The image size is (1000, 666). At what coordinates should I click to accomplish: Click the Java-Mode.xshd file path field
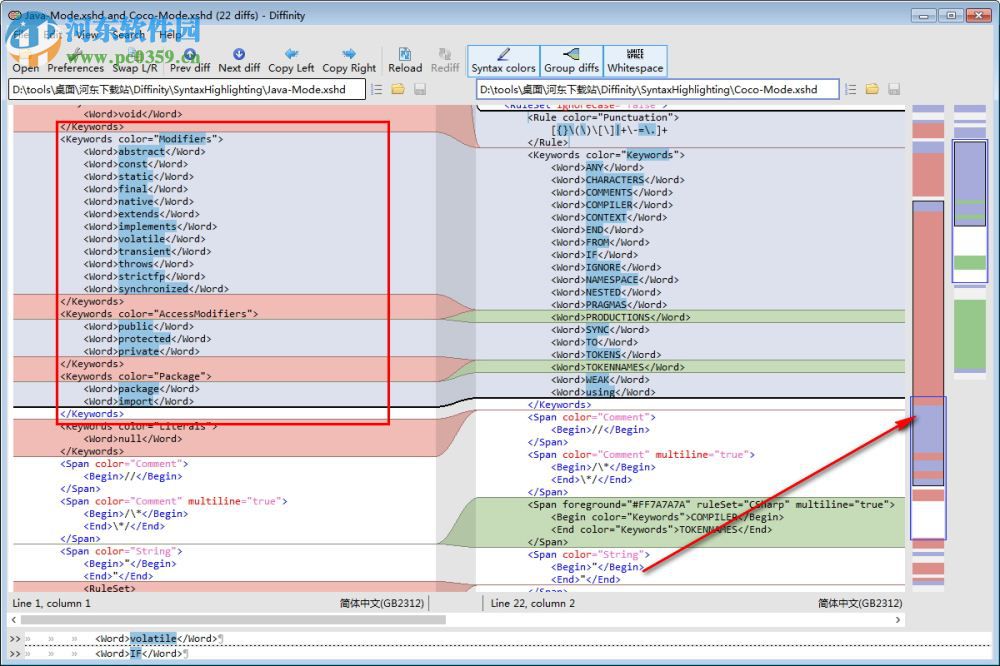point(186,89)
